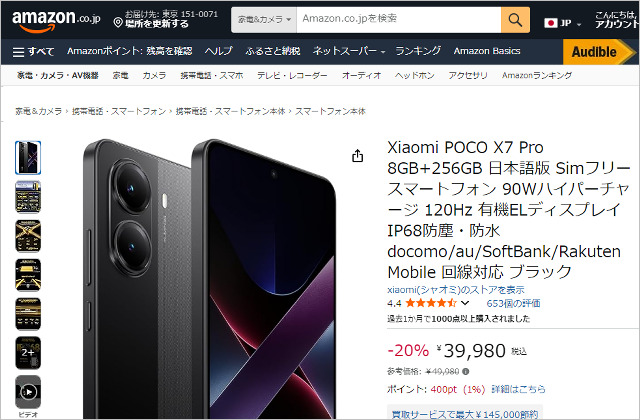
Task: Select the IP68 2+ product thumbnail
Action: click(x=28, y=353)
